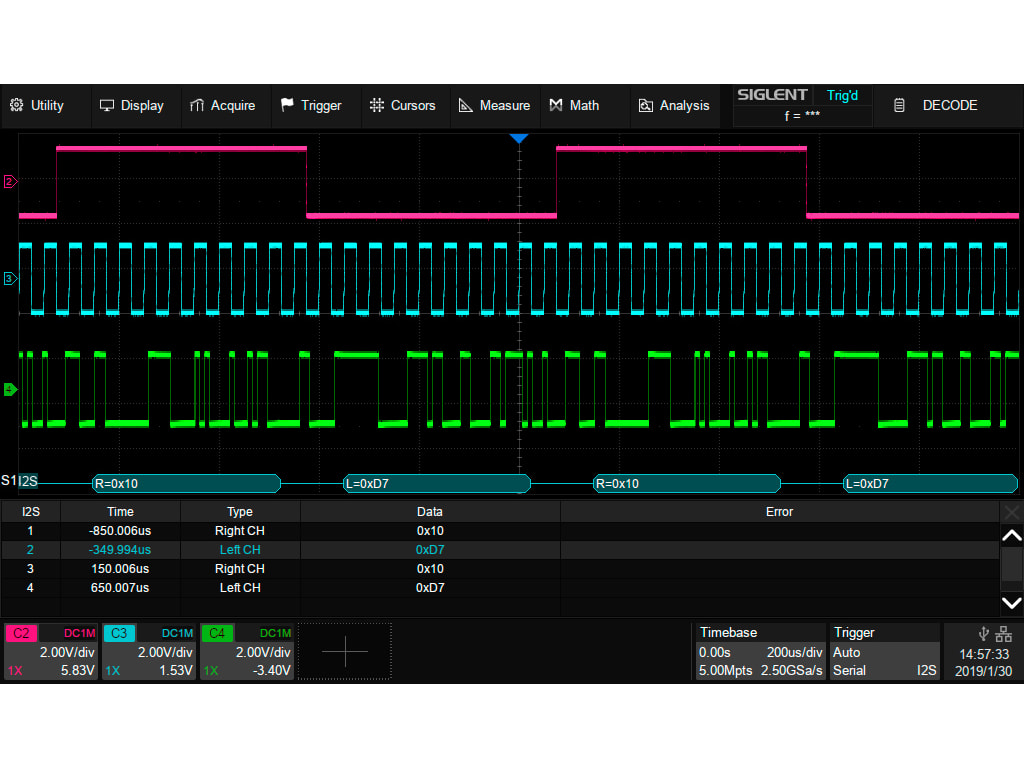Image resolution: width=1024 pixels, height=768 pixels.
Task: Open the Timebase settings panel
Action: tap(760, 651)
